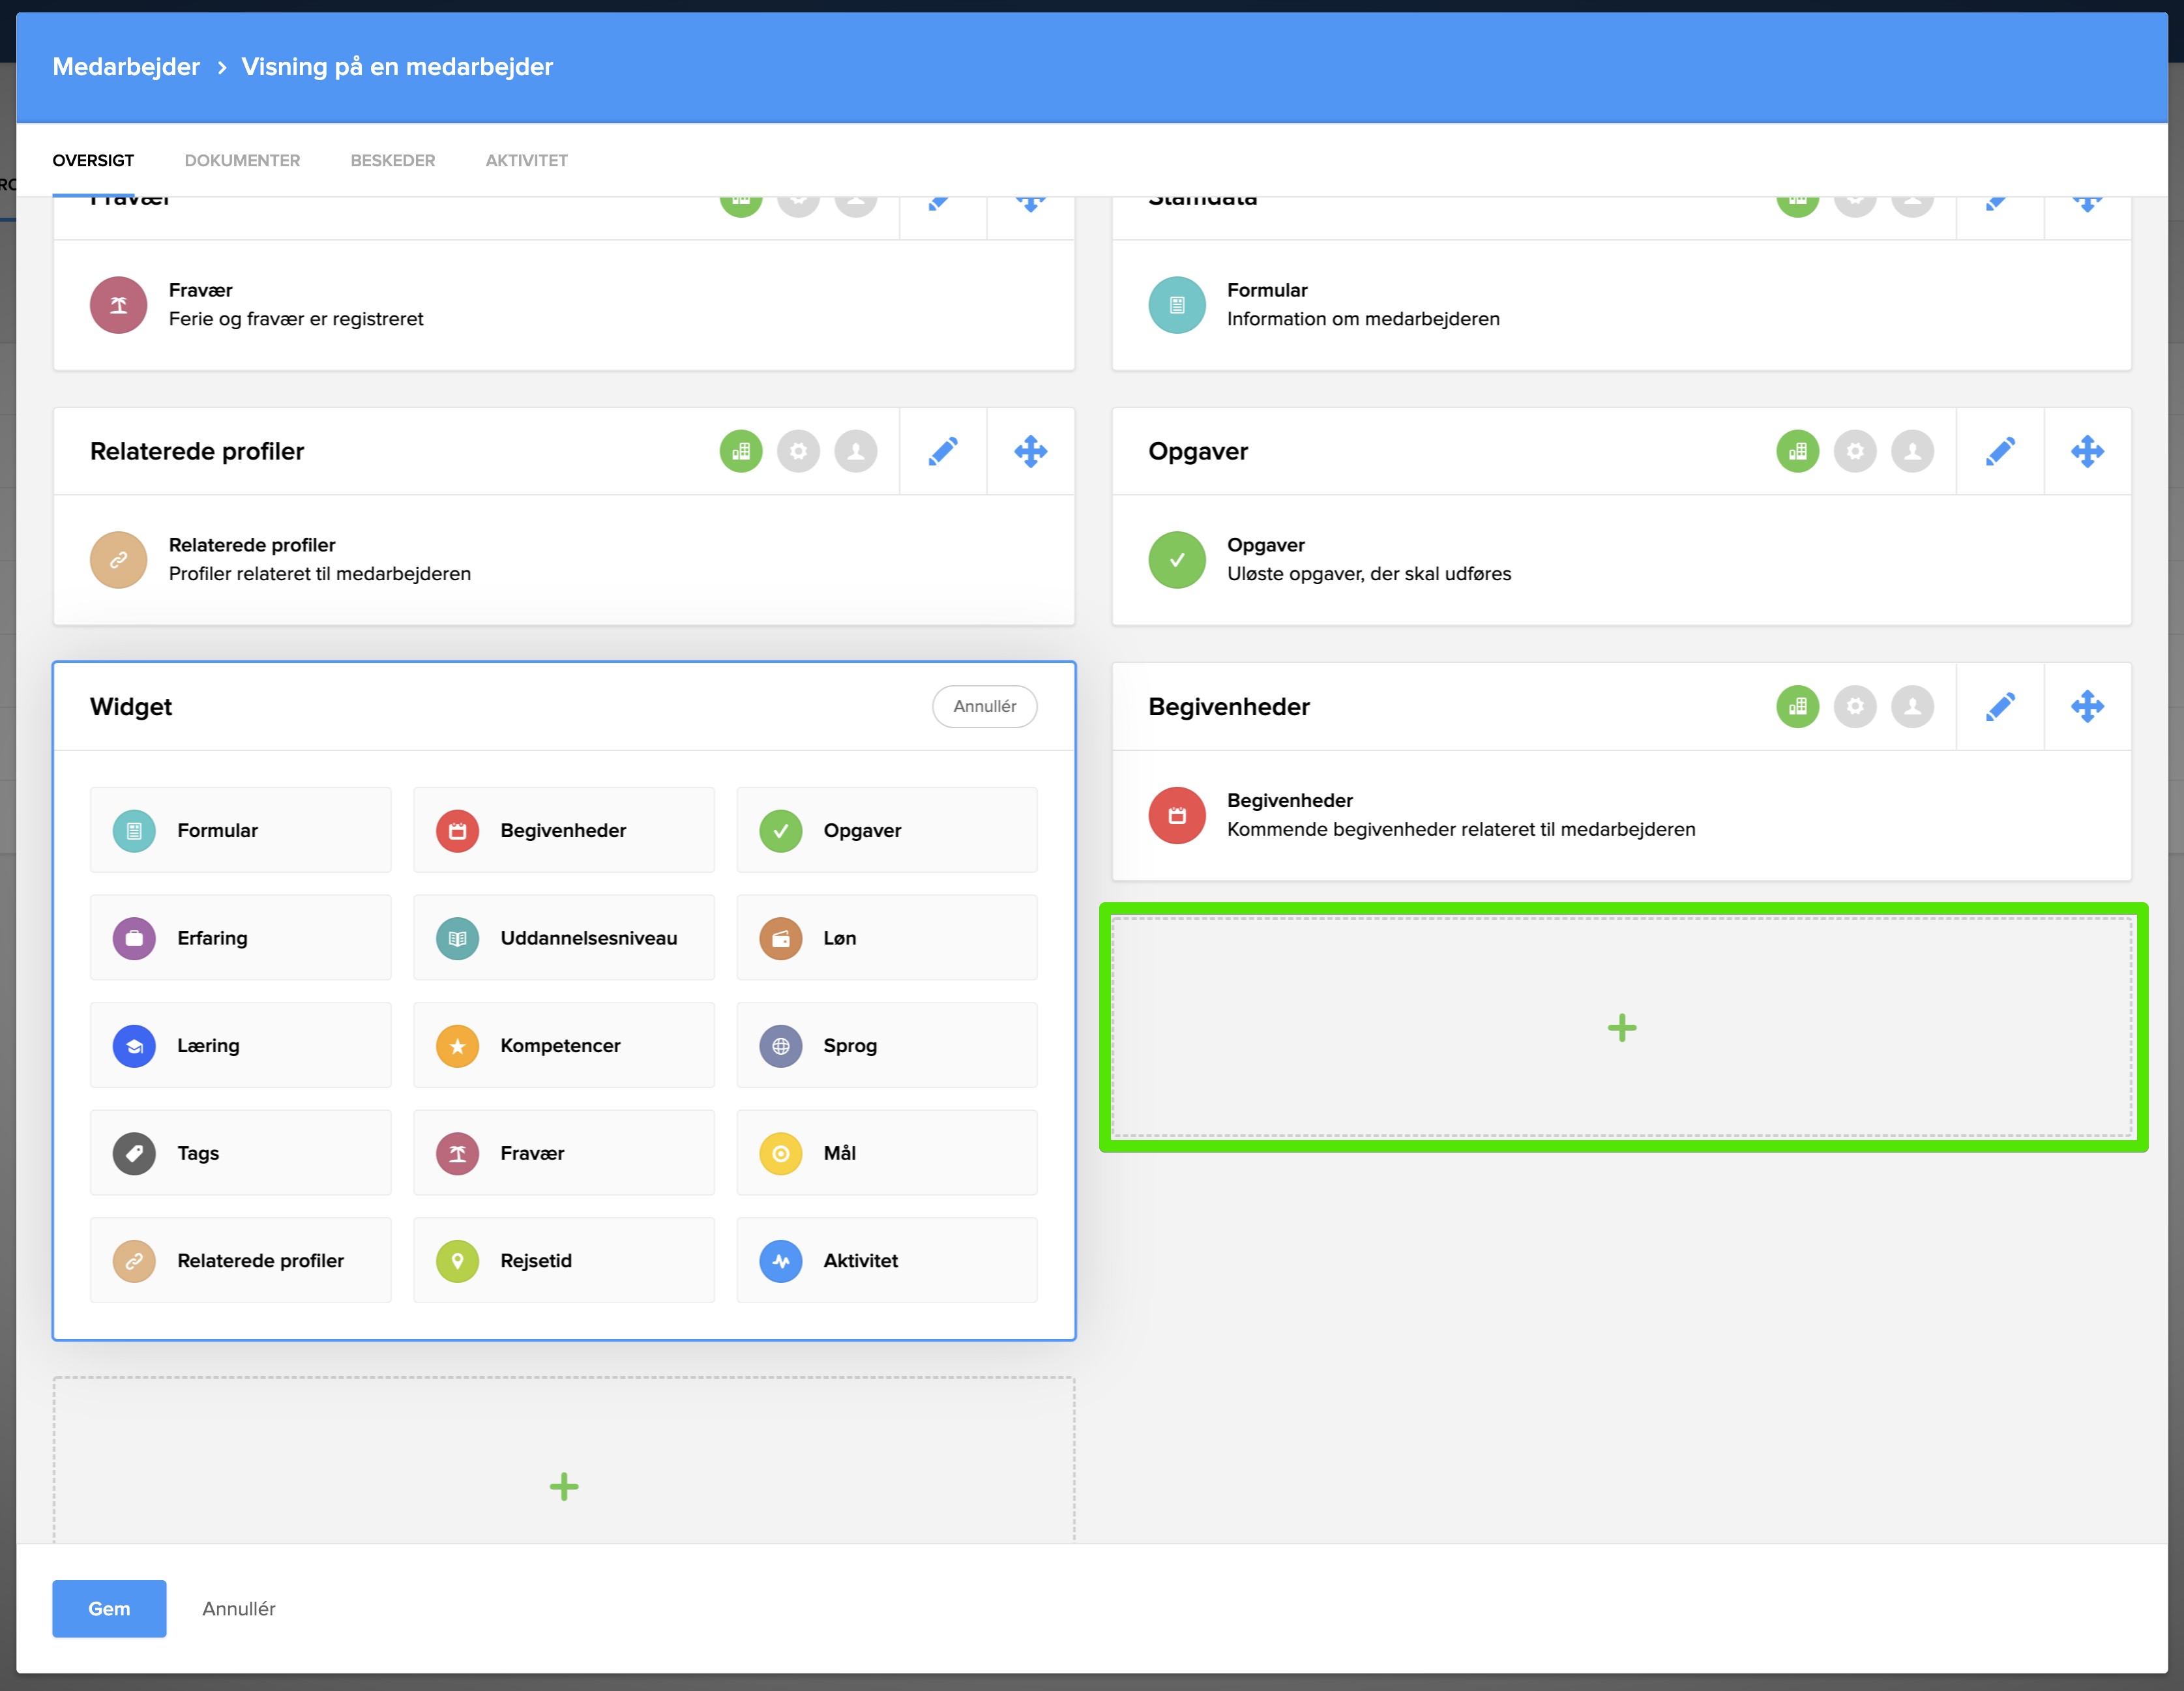The image size is (2184, 1691).
Task: Select the Aktivitet pulse widget option
Action: click(x=886, y=1260)
